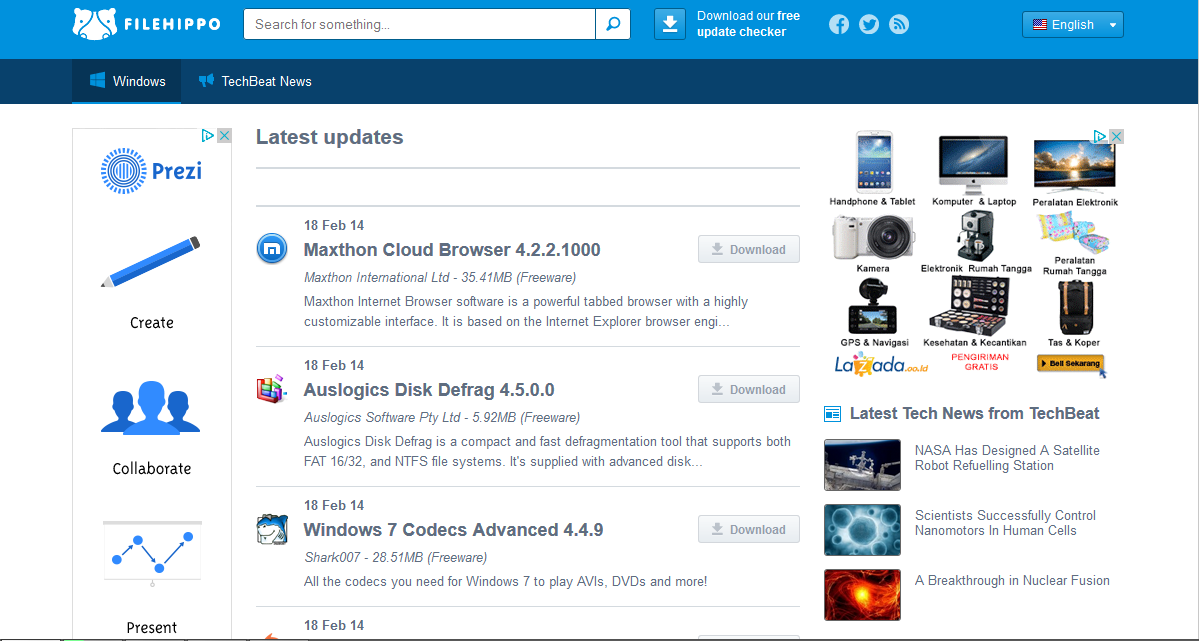The width and height of the screenshot is (1199, 641).
Task: Click the Maxthon Cloud Browser app icon
Action: [x=271, y=249]
